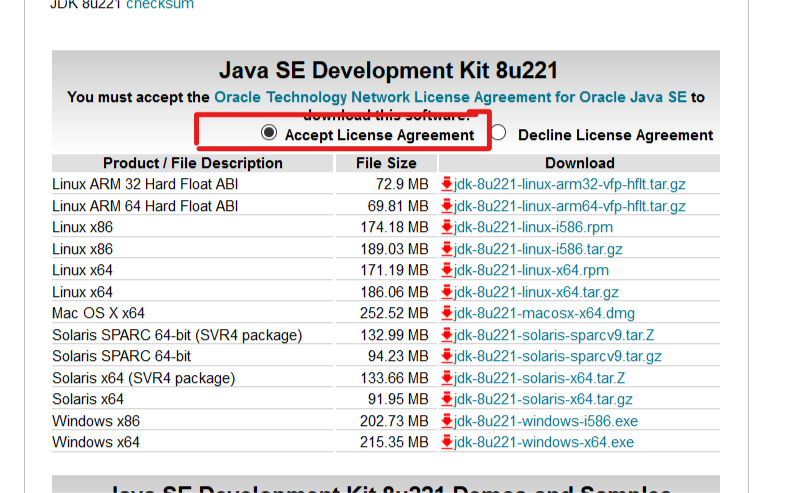Download jdk-8u221-linux-x64.tar.gz
Image resolution: width=799 pixels, height=493 pixels.
click(x=536, y=292)
